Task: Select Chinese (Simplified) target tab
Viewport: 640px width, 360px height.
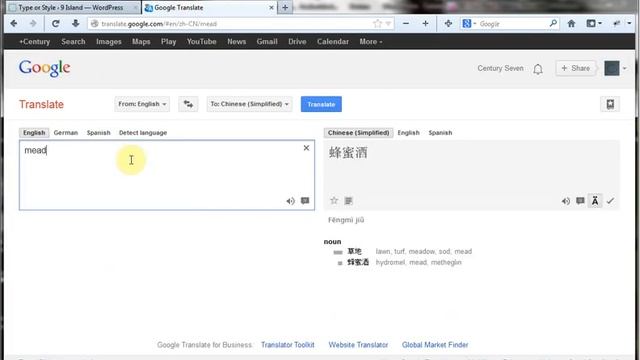Action: [x=358, y=133]
